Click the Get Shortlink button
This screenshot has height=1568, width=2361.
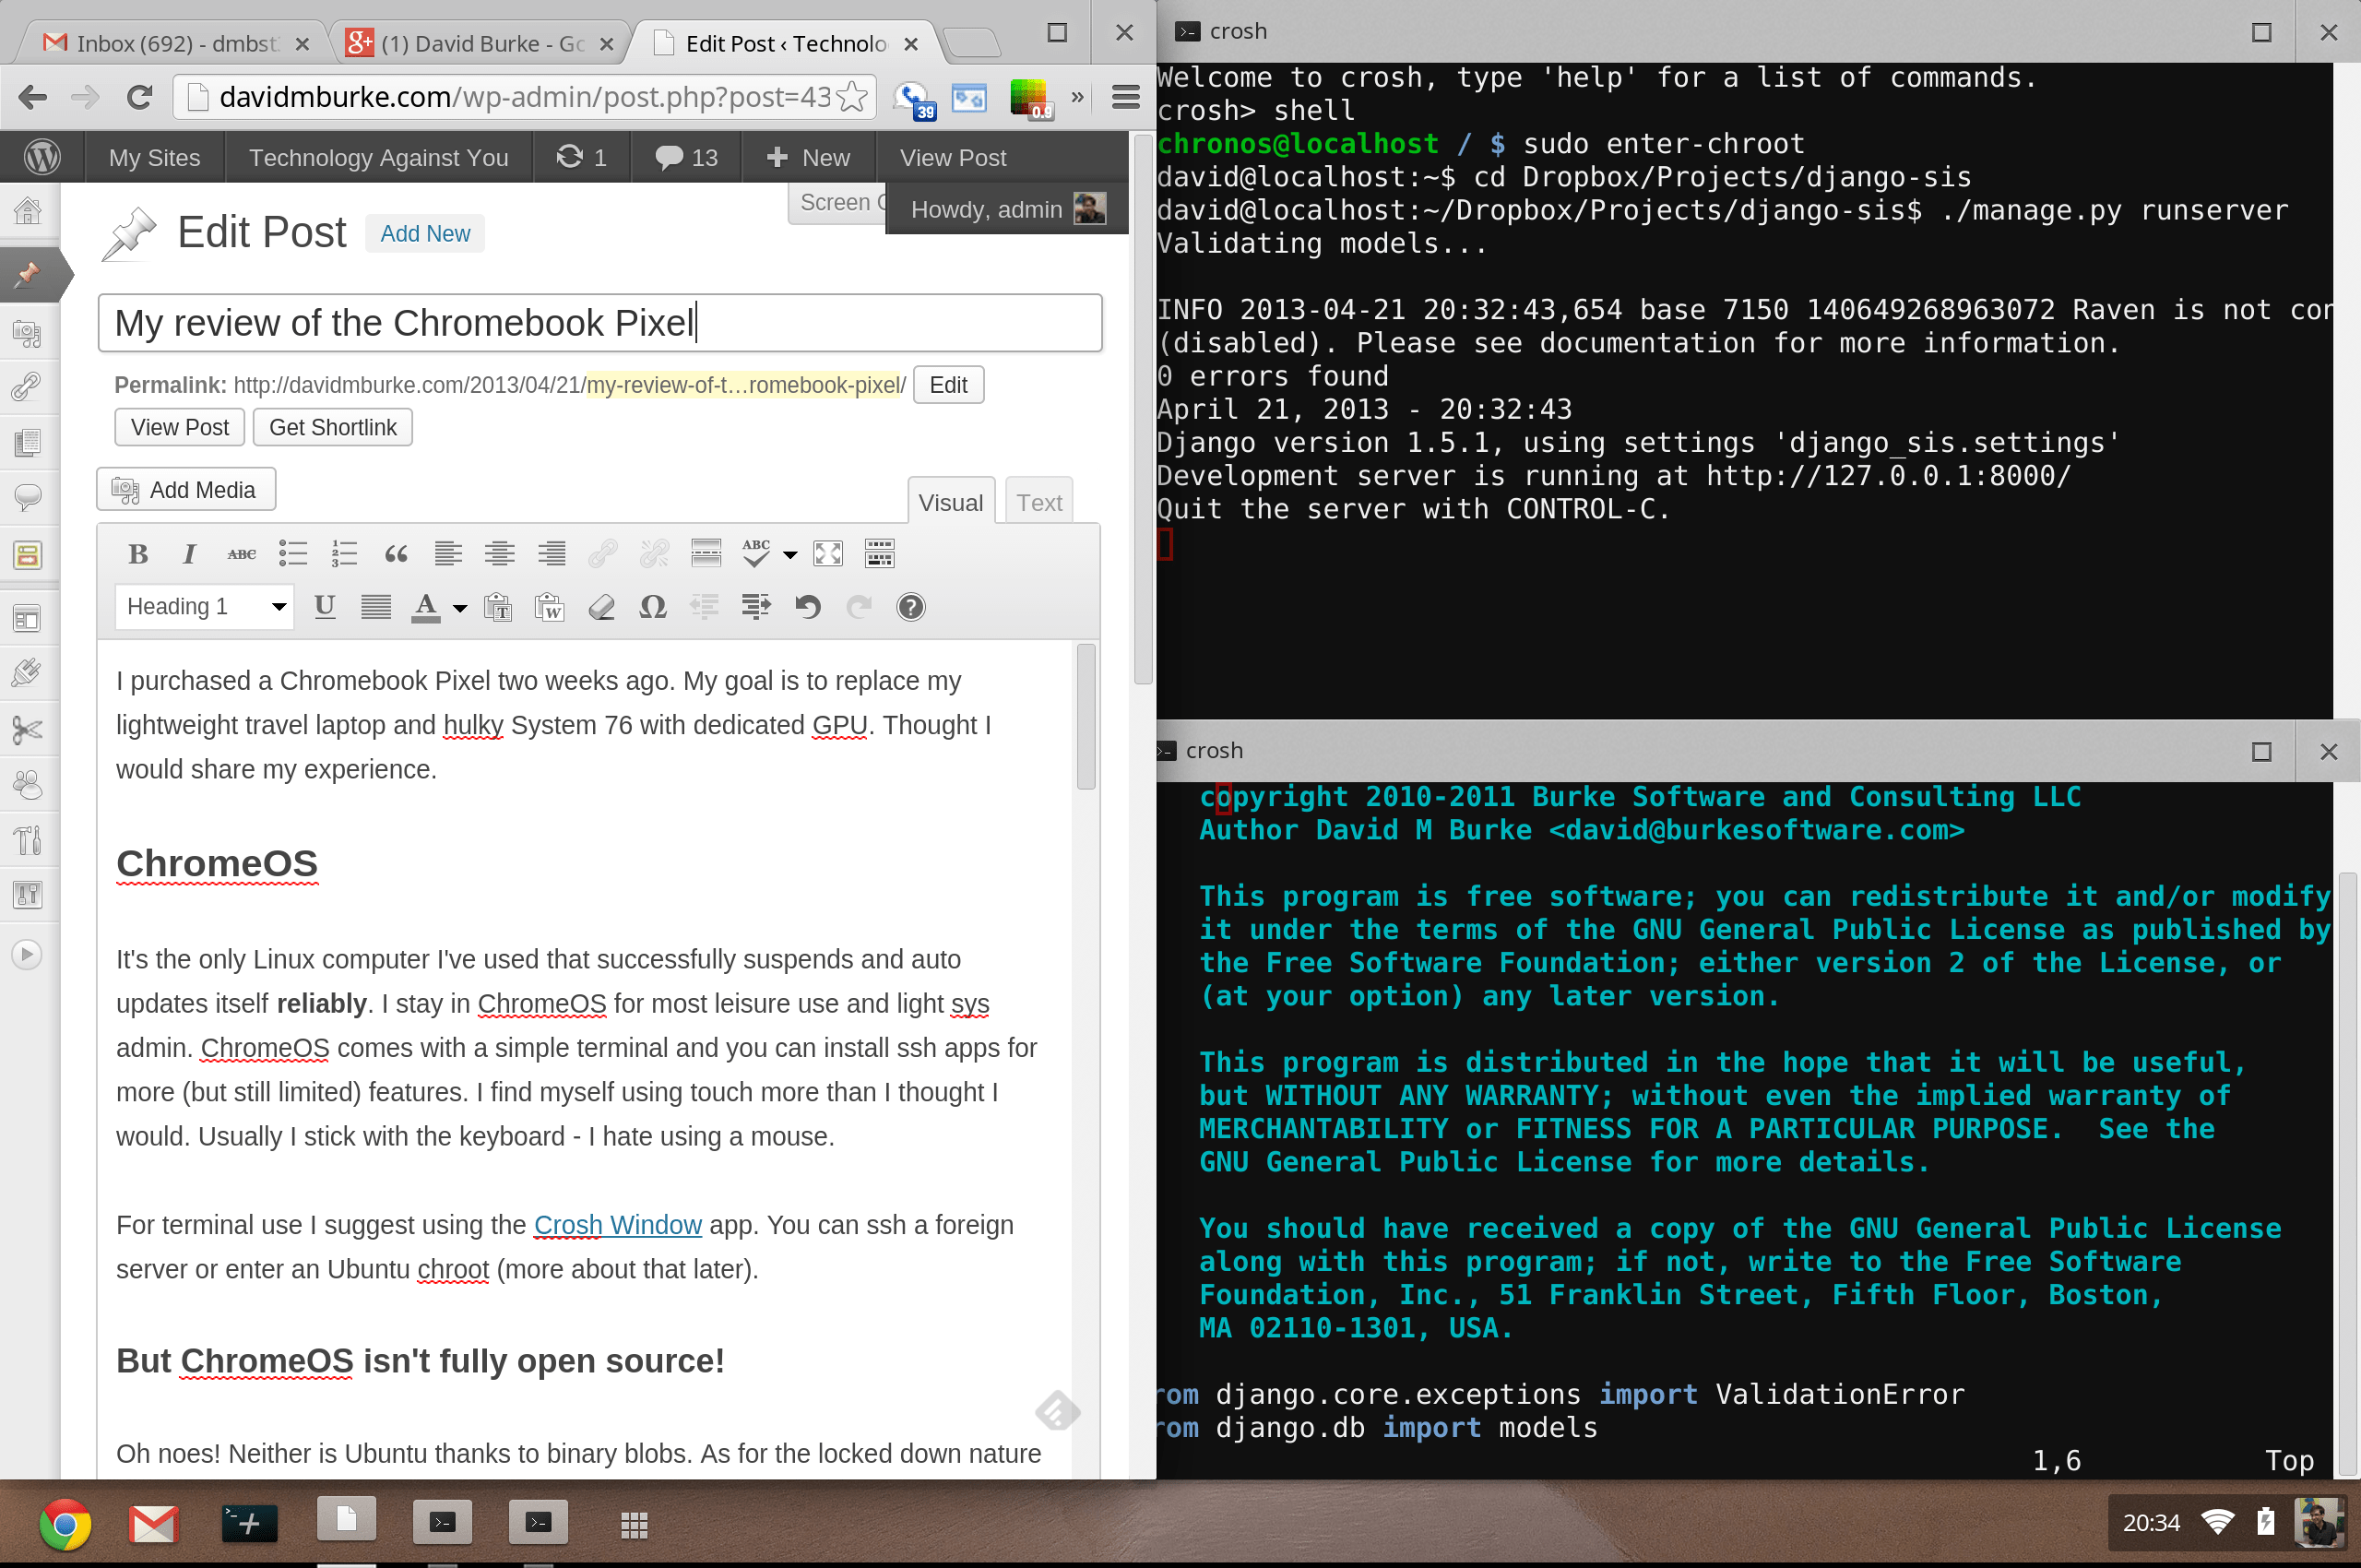click(x=332, y=427)
